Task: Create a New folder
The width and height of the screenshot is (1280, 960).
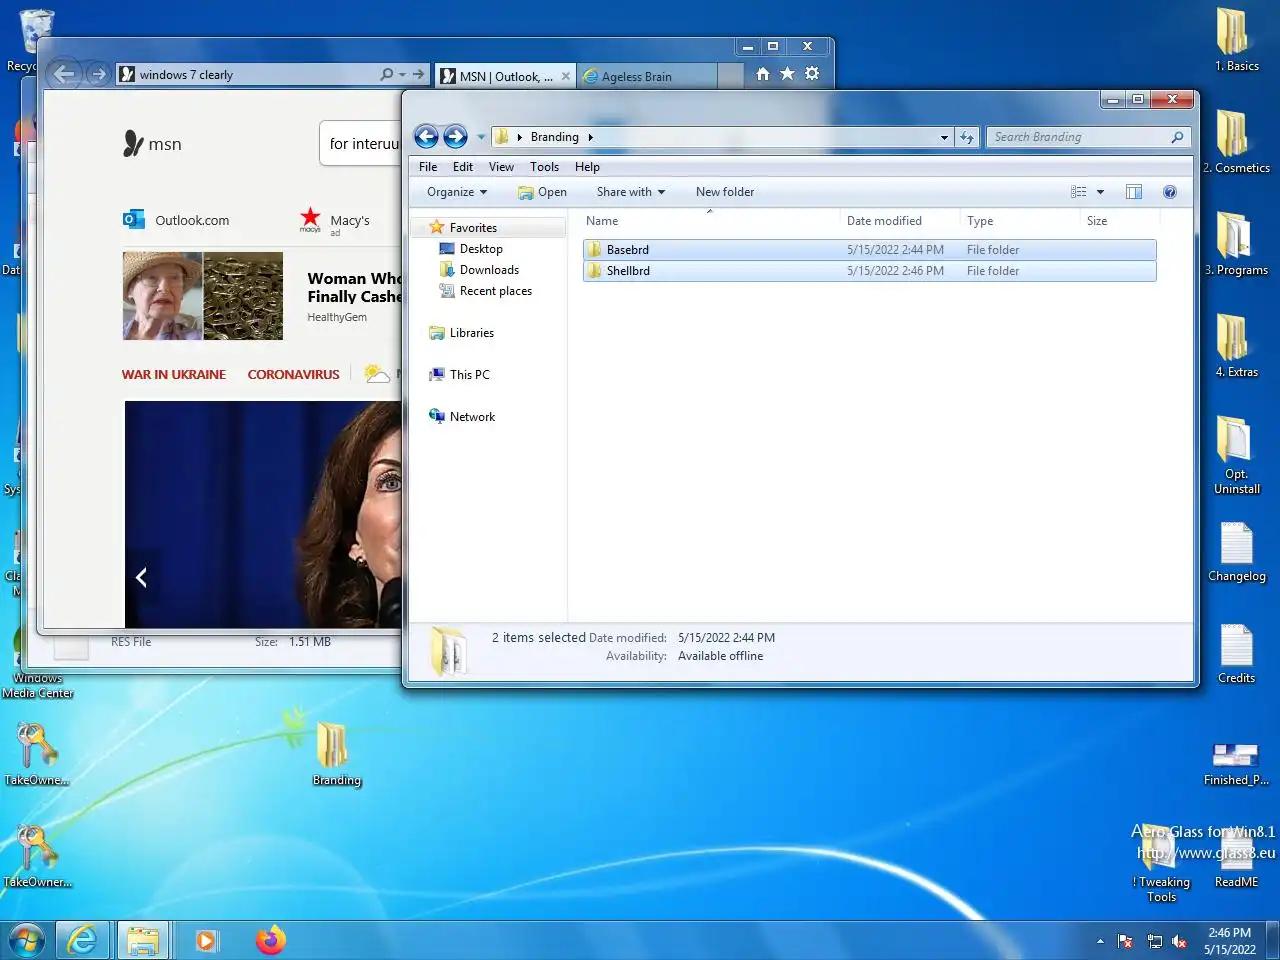Action: click(x=725, y=192)
